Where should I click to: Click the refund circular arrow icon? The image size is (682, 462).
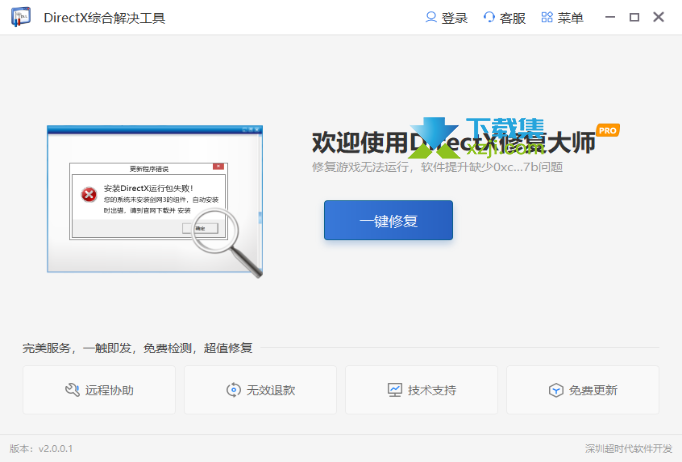(234, 390)
